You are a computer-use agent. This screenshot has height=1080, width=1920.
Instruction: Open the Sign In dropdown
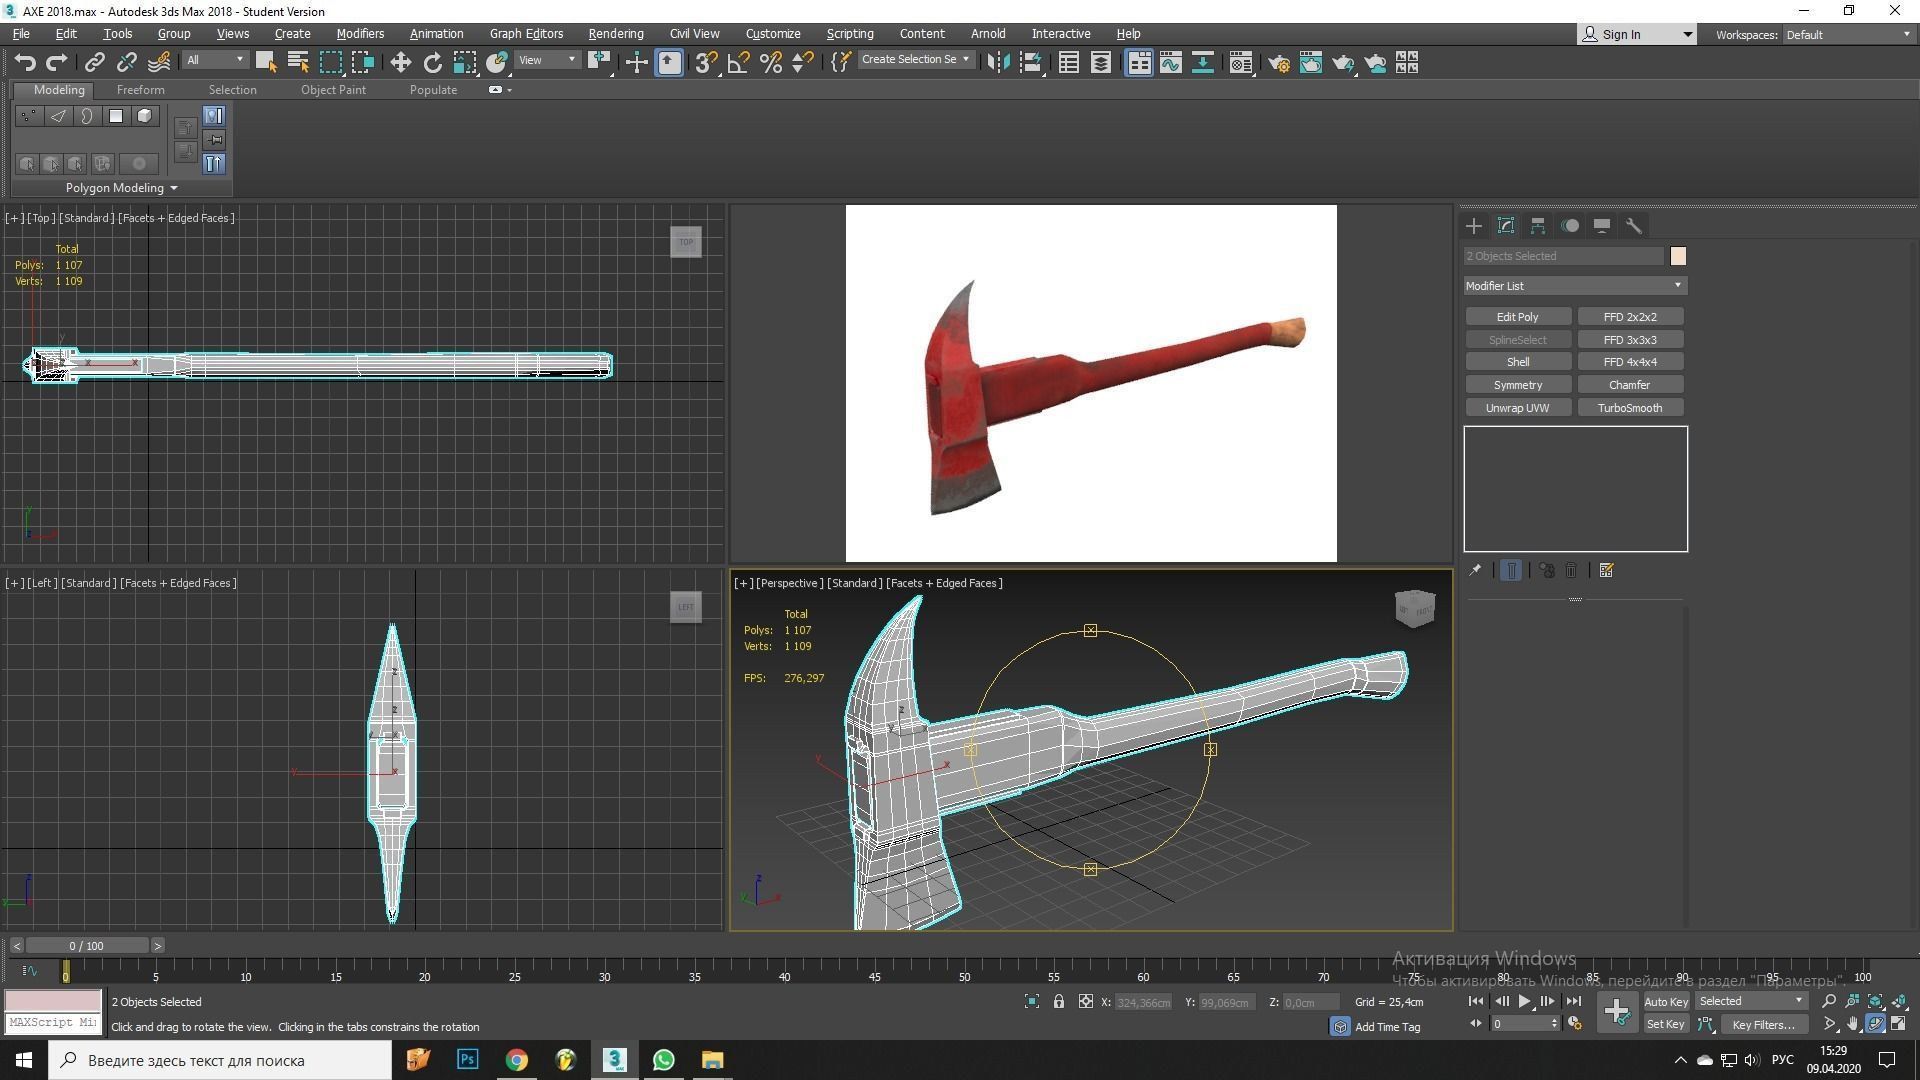(x=1636, y=34)
